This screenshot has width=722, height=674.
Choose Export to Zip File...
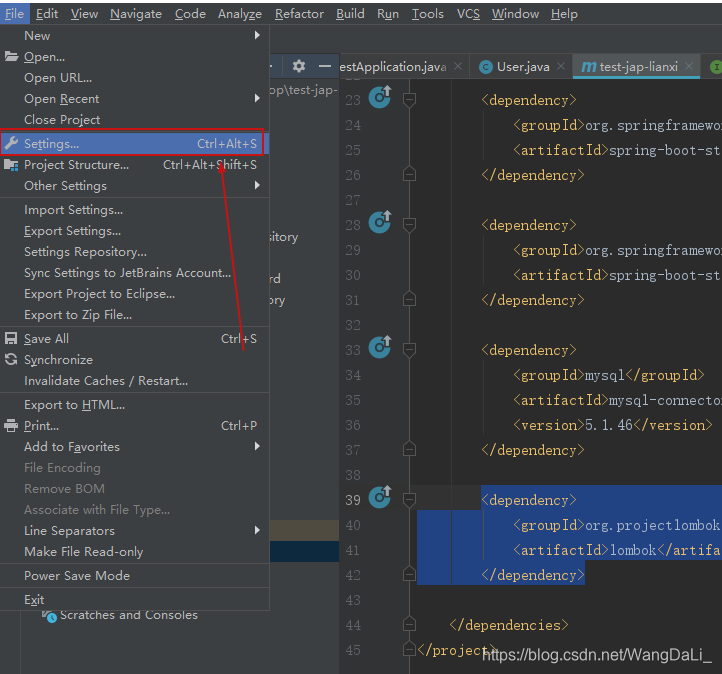tap(134, 315)
